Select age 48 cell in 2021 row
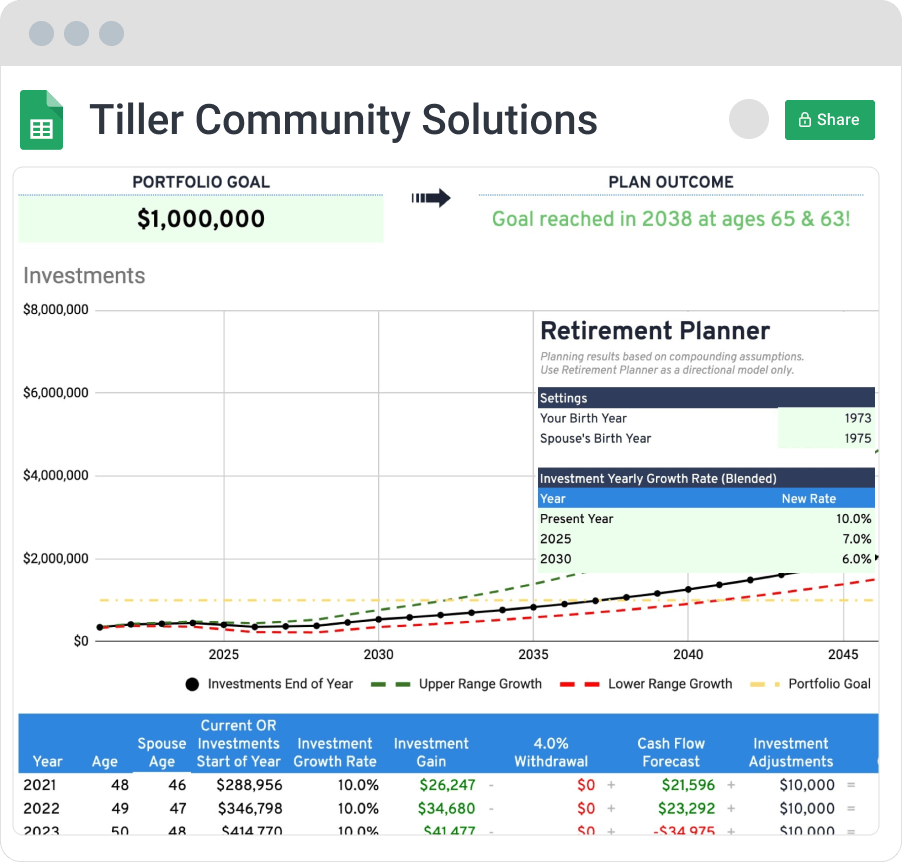 120,785
